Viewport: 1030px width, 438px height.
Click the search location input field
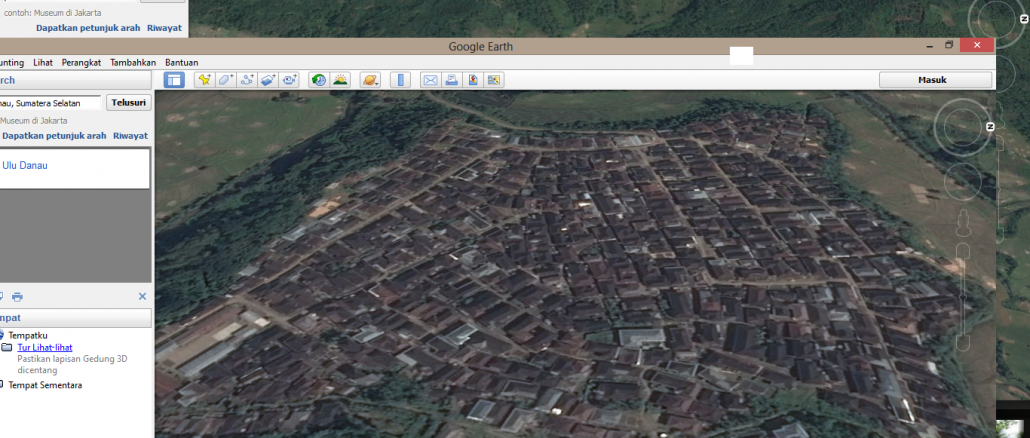[x=50, y=102]
